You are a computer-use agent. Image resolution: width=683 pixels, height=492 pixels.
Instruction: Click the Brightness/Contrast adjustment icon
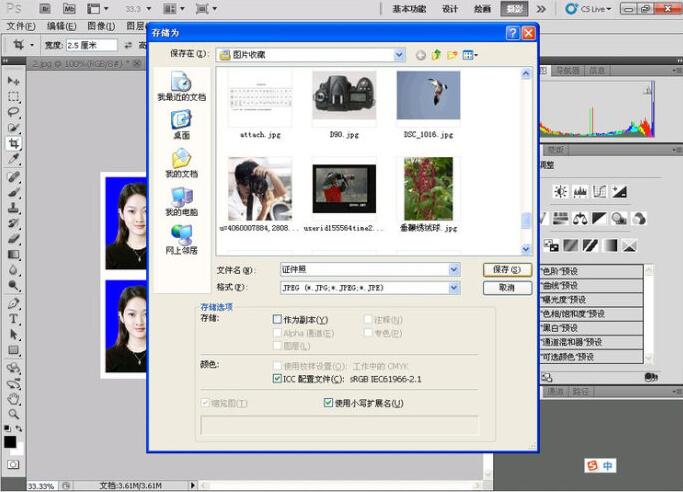(x=560, y=191)
